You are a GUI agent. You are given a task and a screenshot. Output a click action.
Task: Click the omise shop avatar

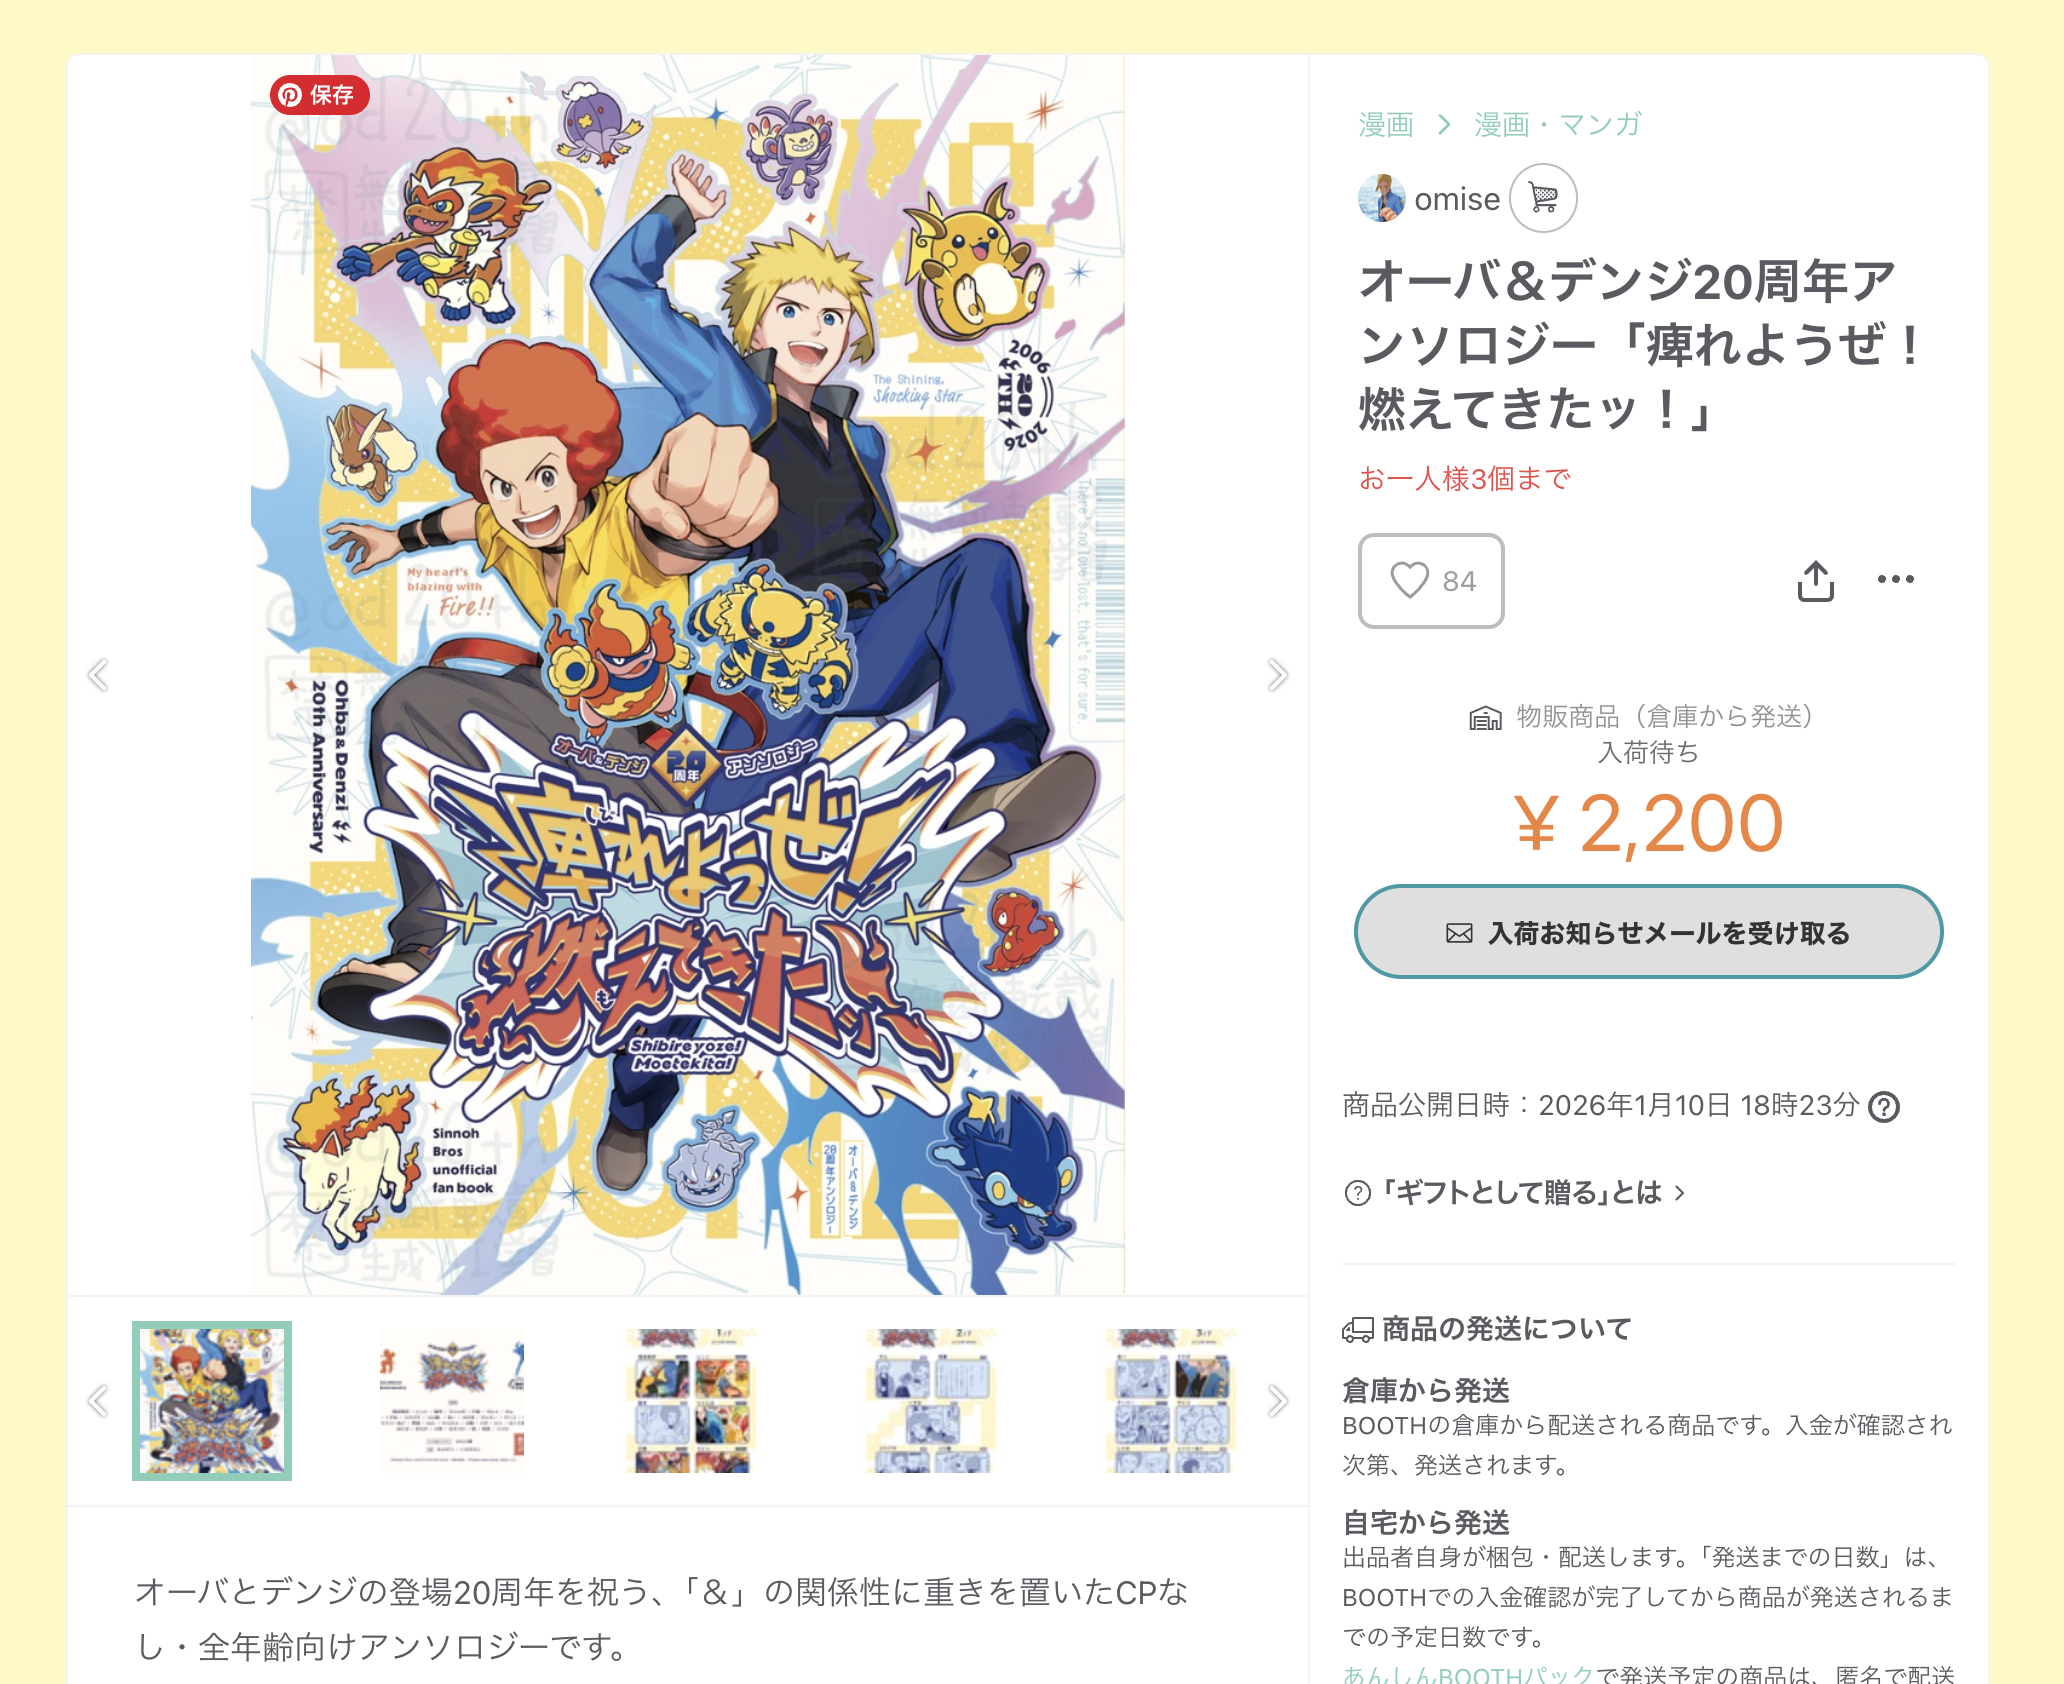(1382, 198)
